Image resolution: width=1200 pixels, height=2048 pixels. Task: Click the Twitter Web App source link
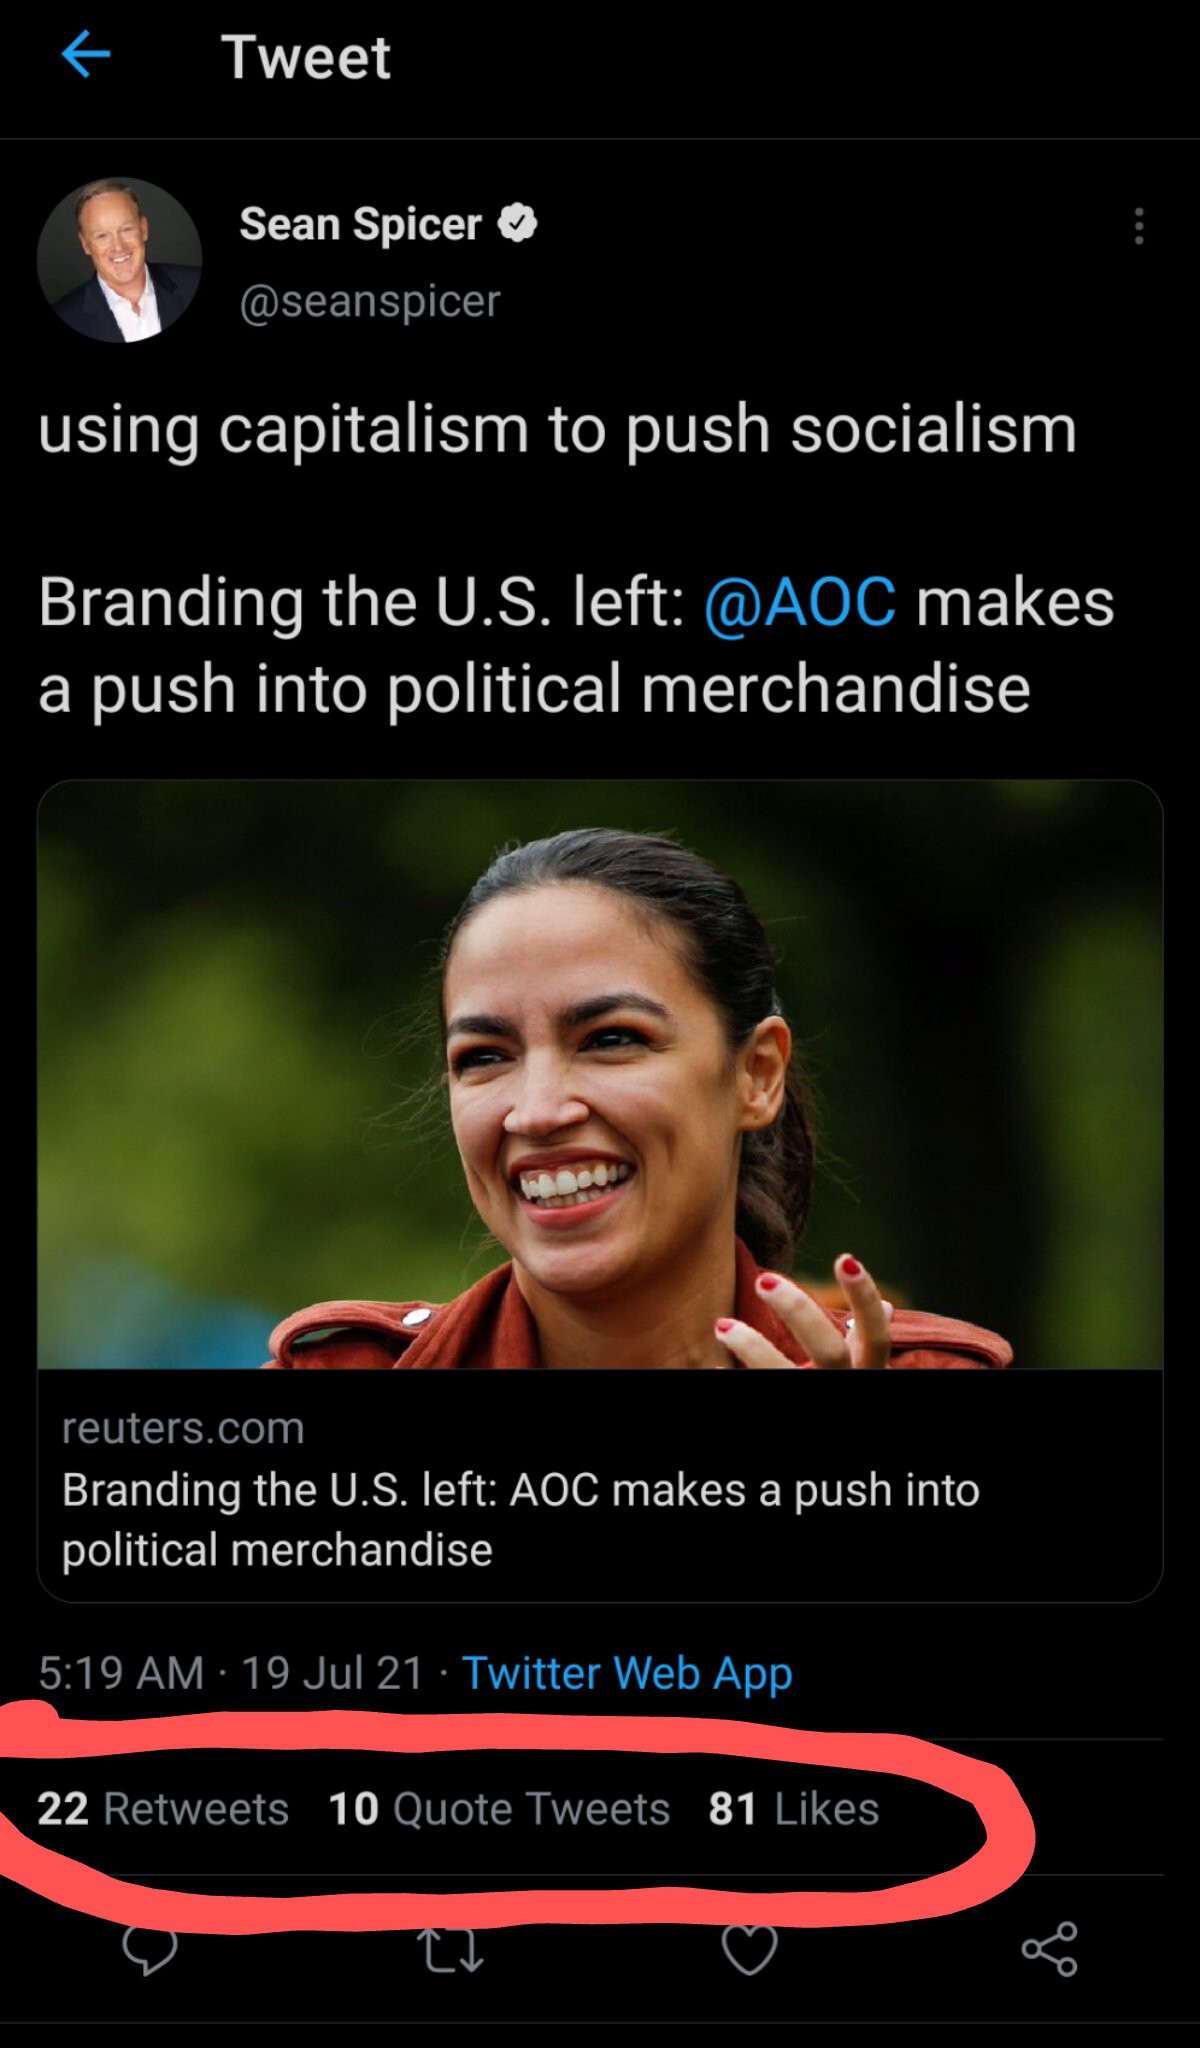tap(627, 1673)
